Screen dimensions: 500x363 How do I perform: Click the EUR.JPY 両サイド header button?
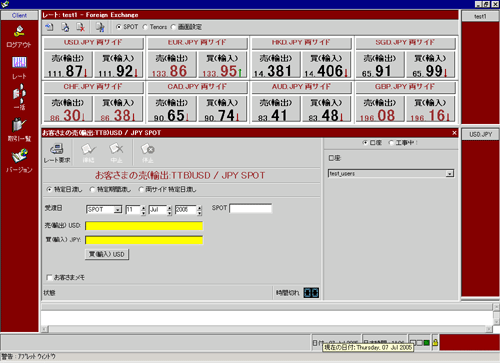click(x=197, y=43)
